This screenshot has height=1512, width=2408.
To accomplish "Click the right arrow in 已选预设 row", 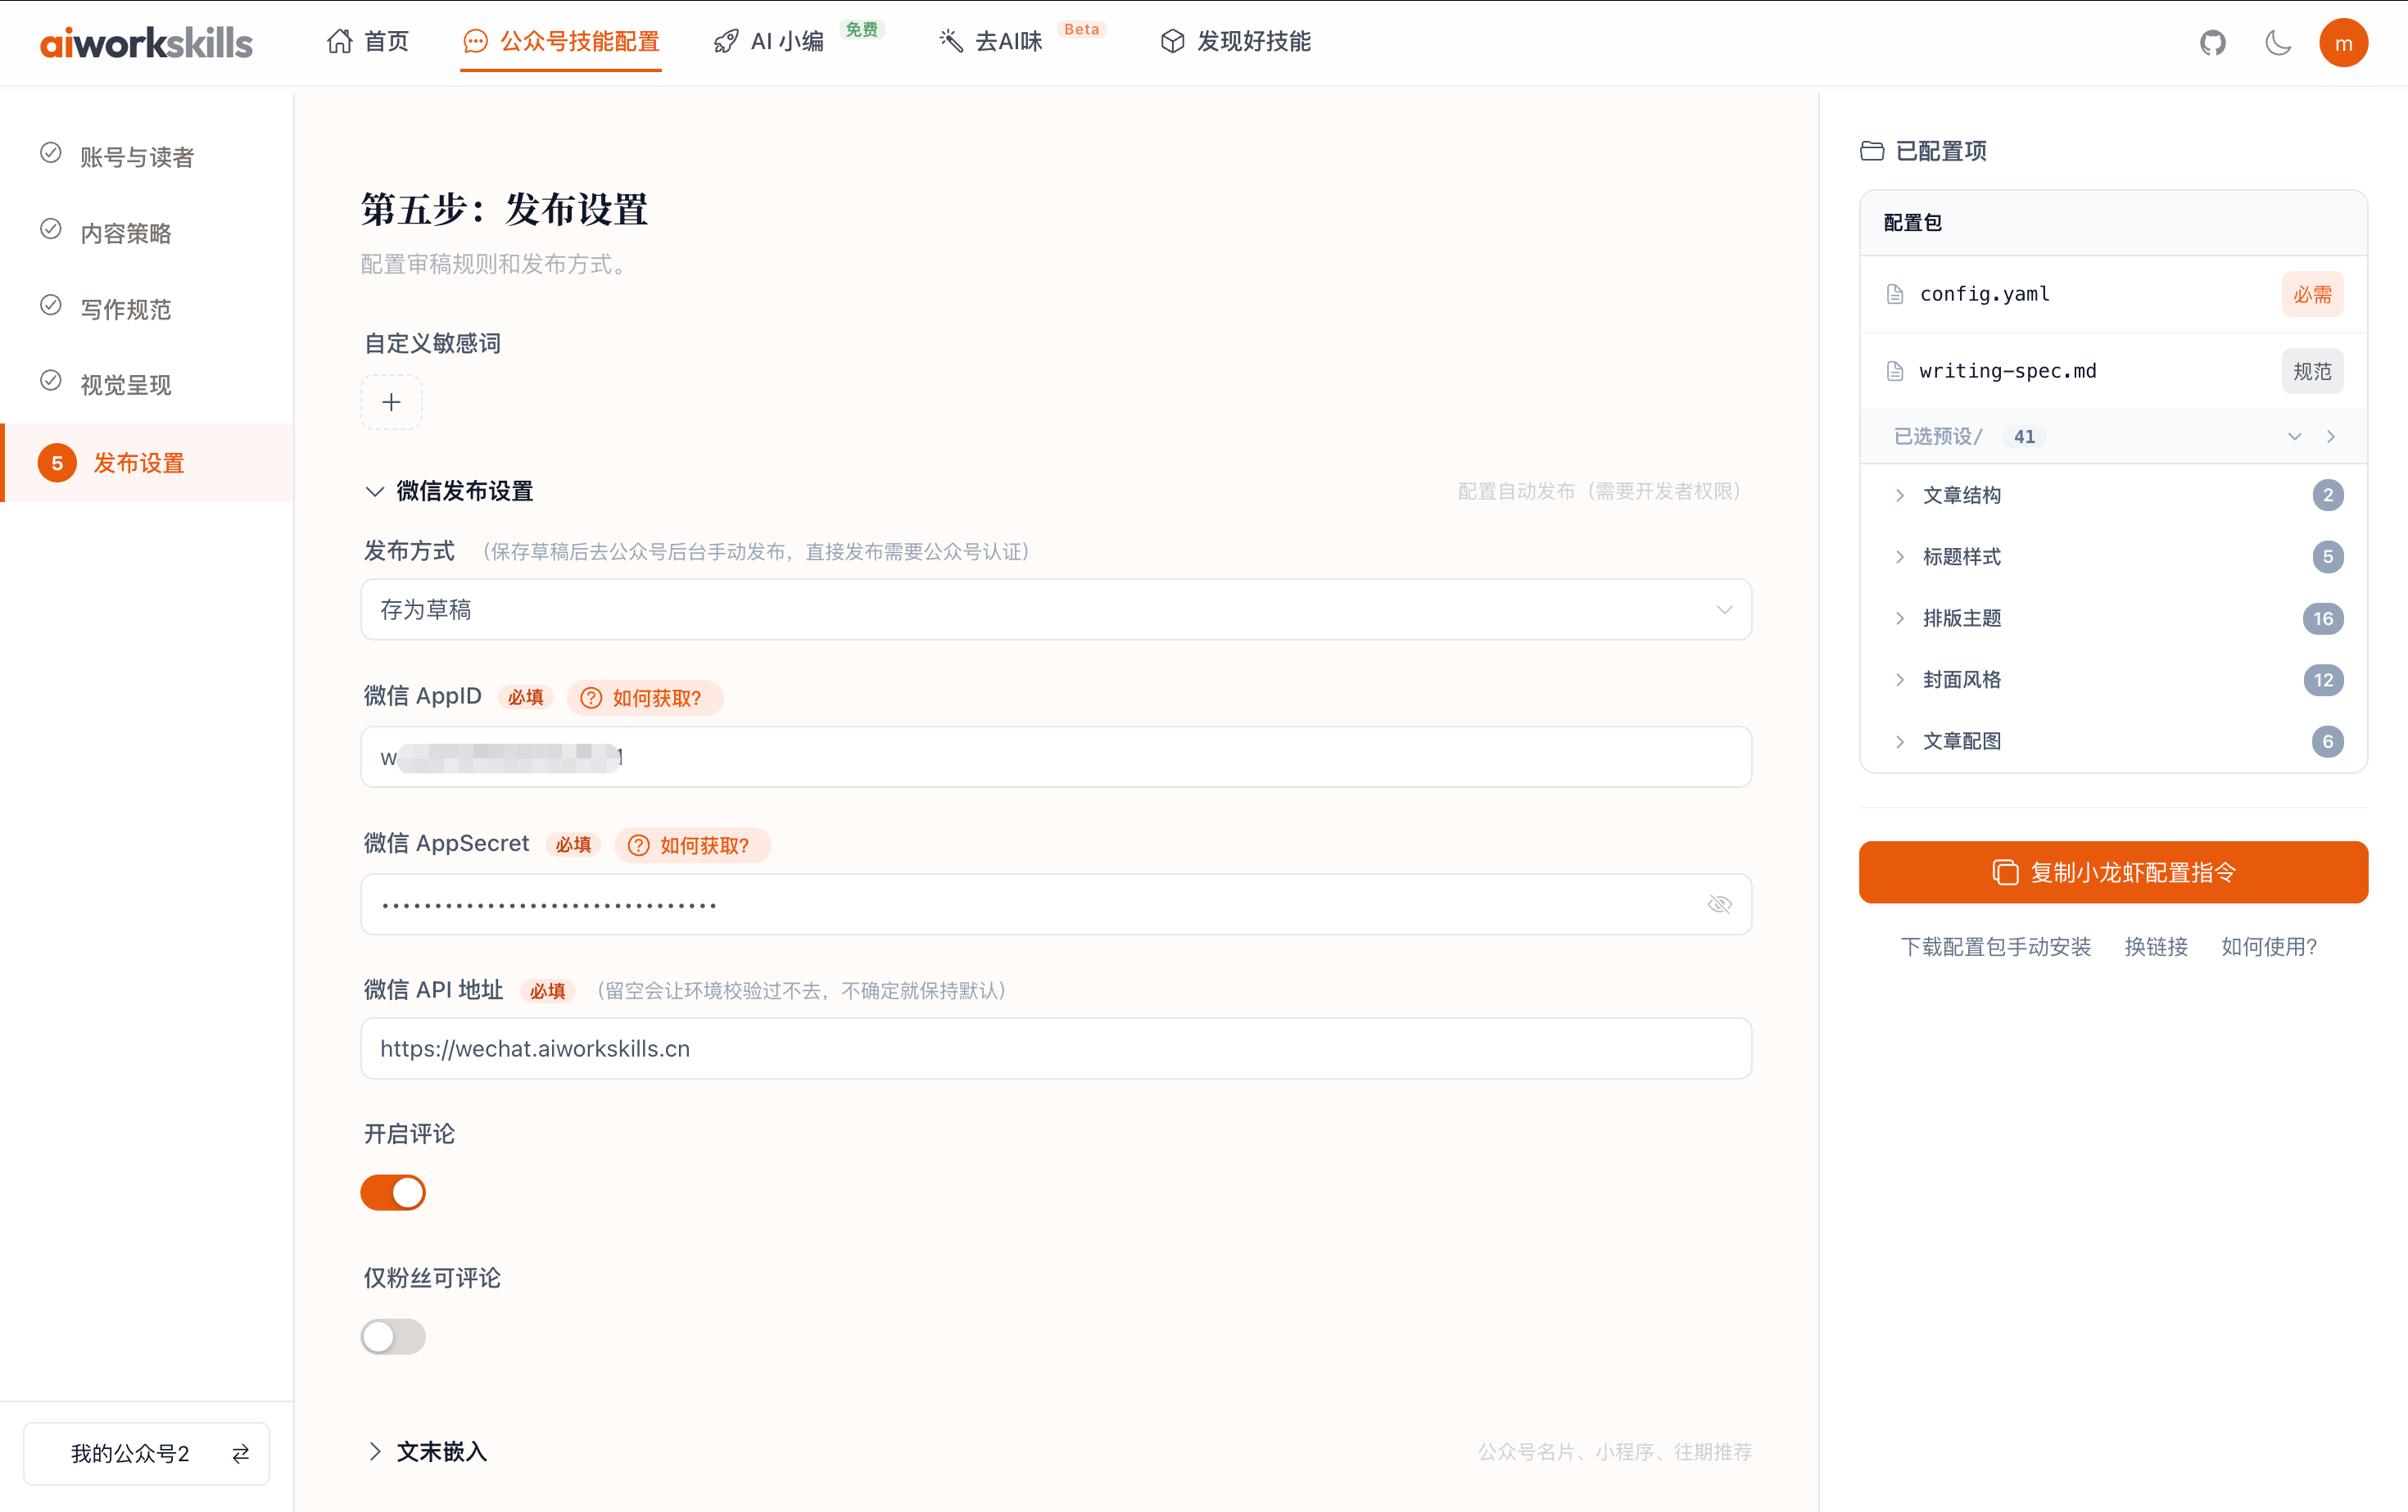I will 2330,436.
